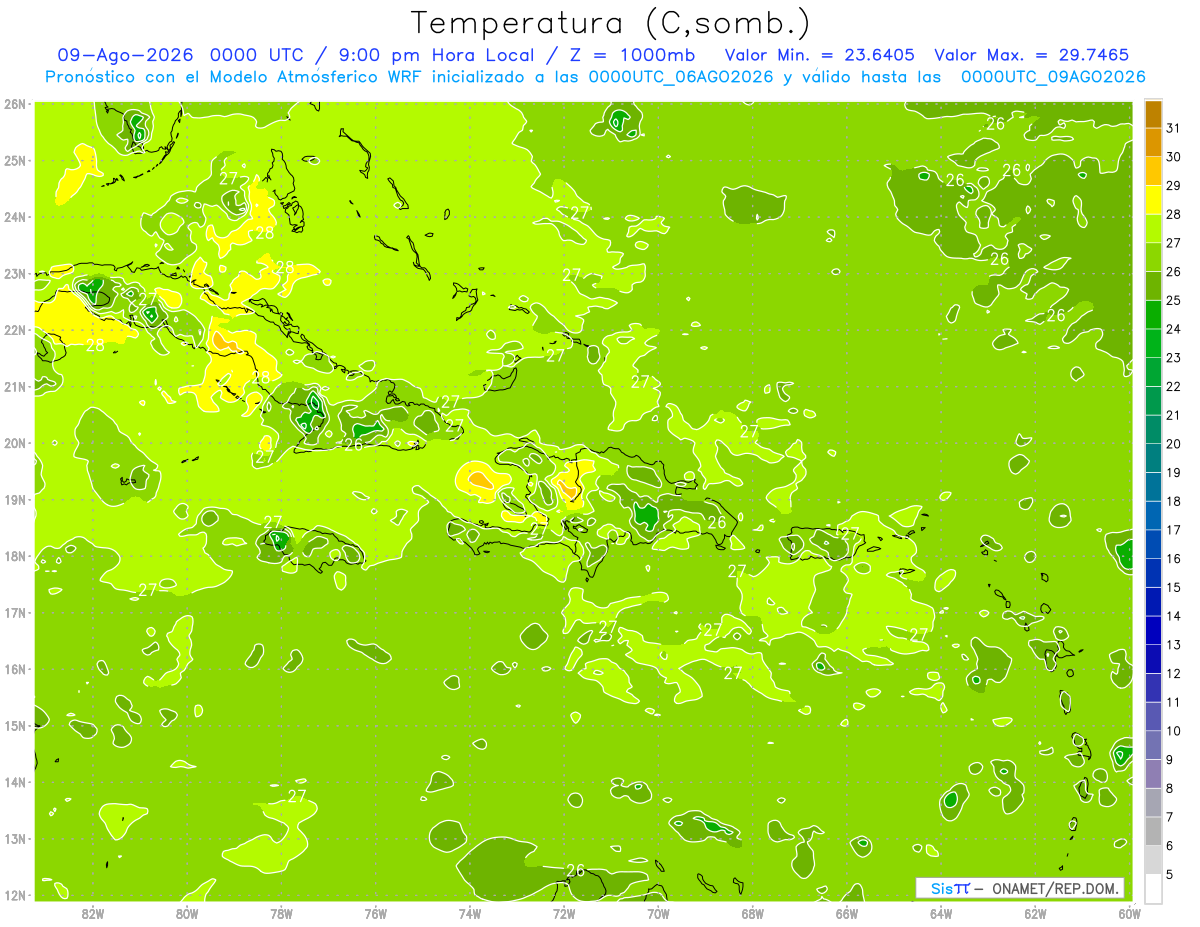Pick the amber swatch between 29 and 30

1153,171
